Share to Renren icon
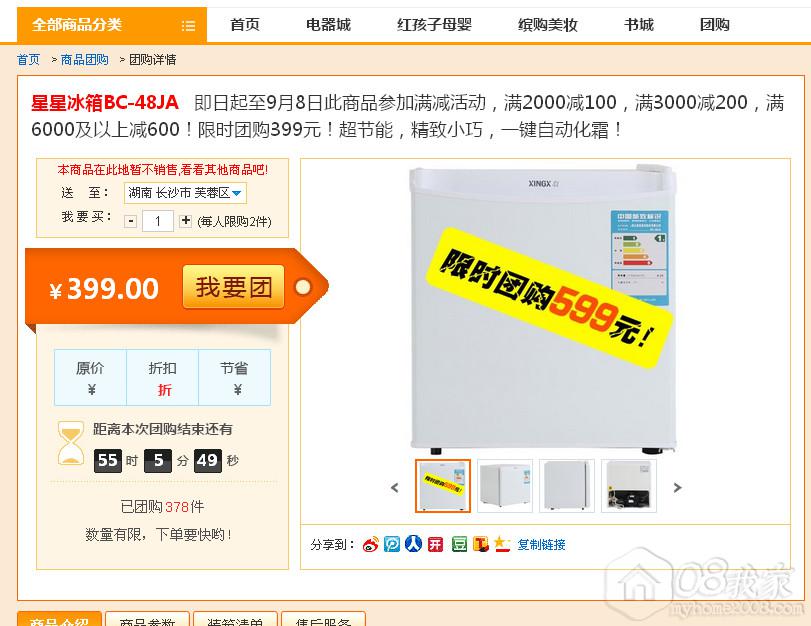The height and width of the screenshot is (626, 811). (x=413, y=544)
